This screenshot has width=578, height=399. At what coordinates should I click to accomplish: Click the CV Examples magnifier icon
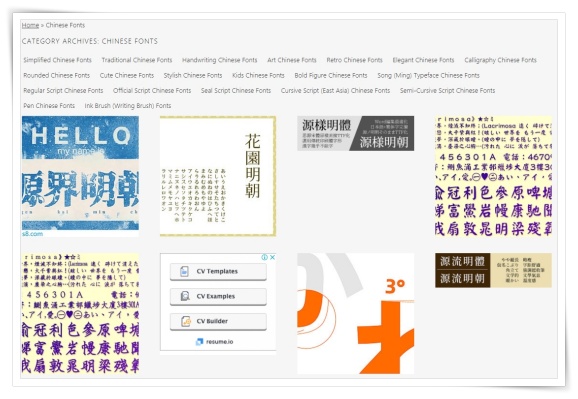click(185, 296)
